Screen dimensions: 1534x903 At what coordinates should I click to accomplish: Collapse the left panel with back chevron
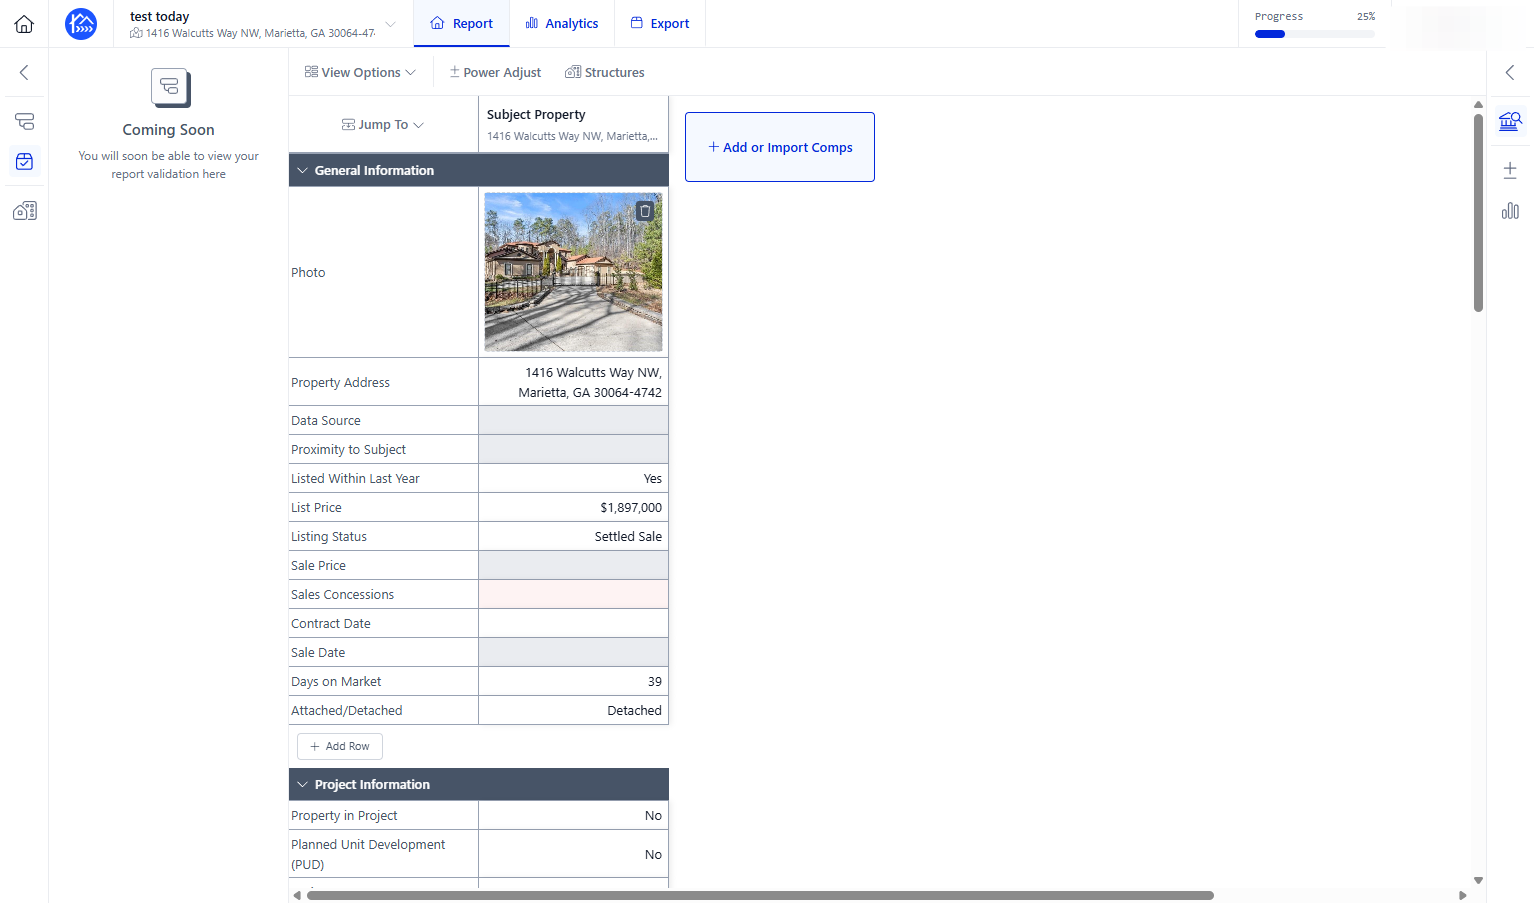tap(24, 73)
